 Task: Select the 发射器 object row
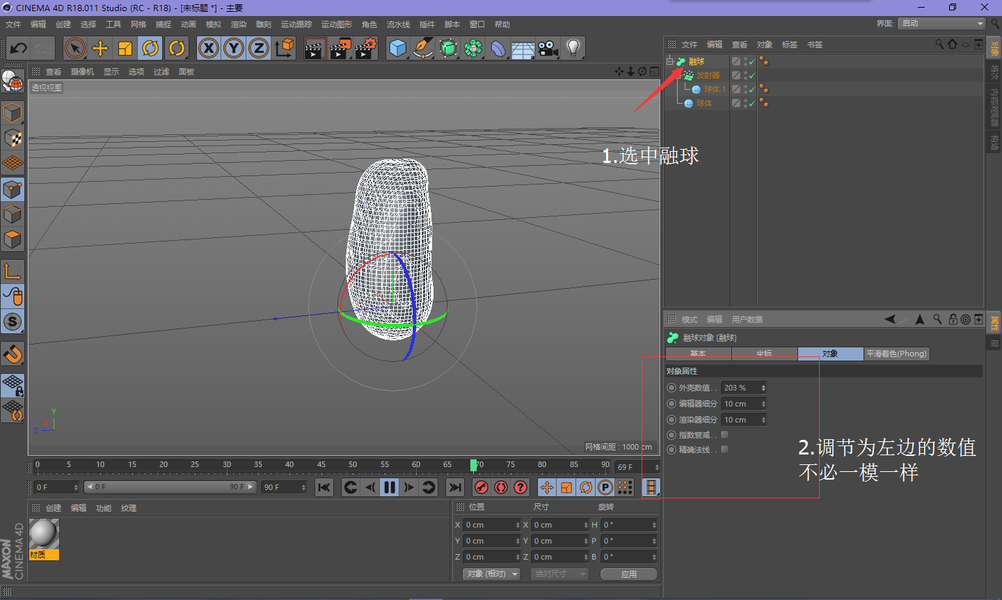coord(707,75)
